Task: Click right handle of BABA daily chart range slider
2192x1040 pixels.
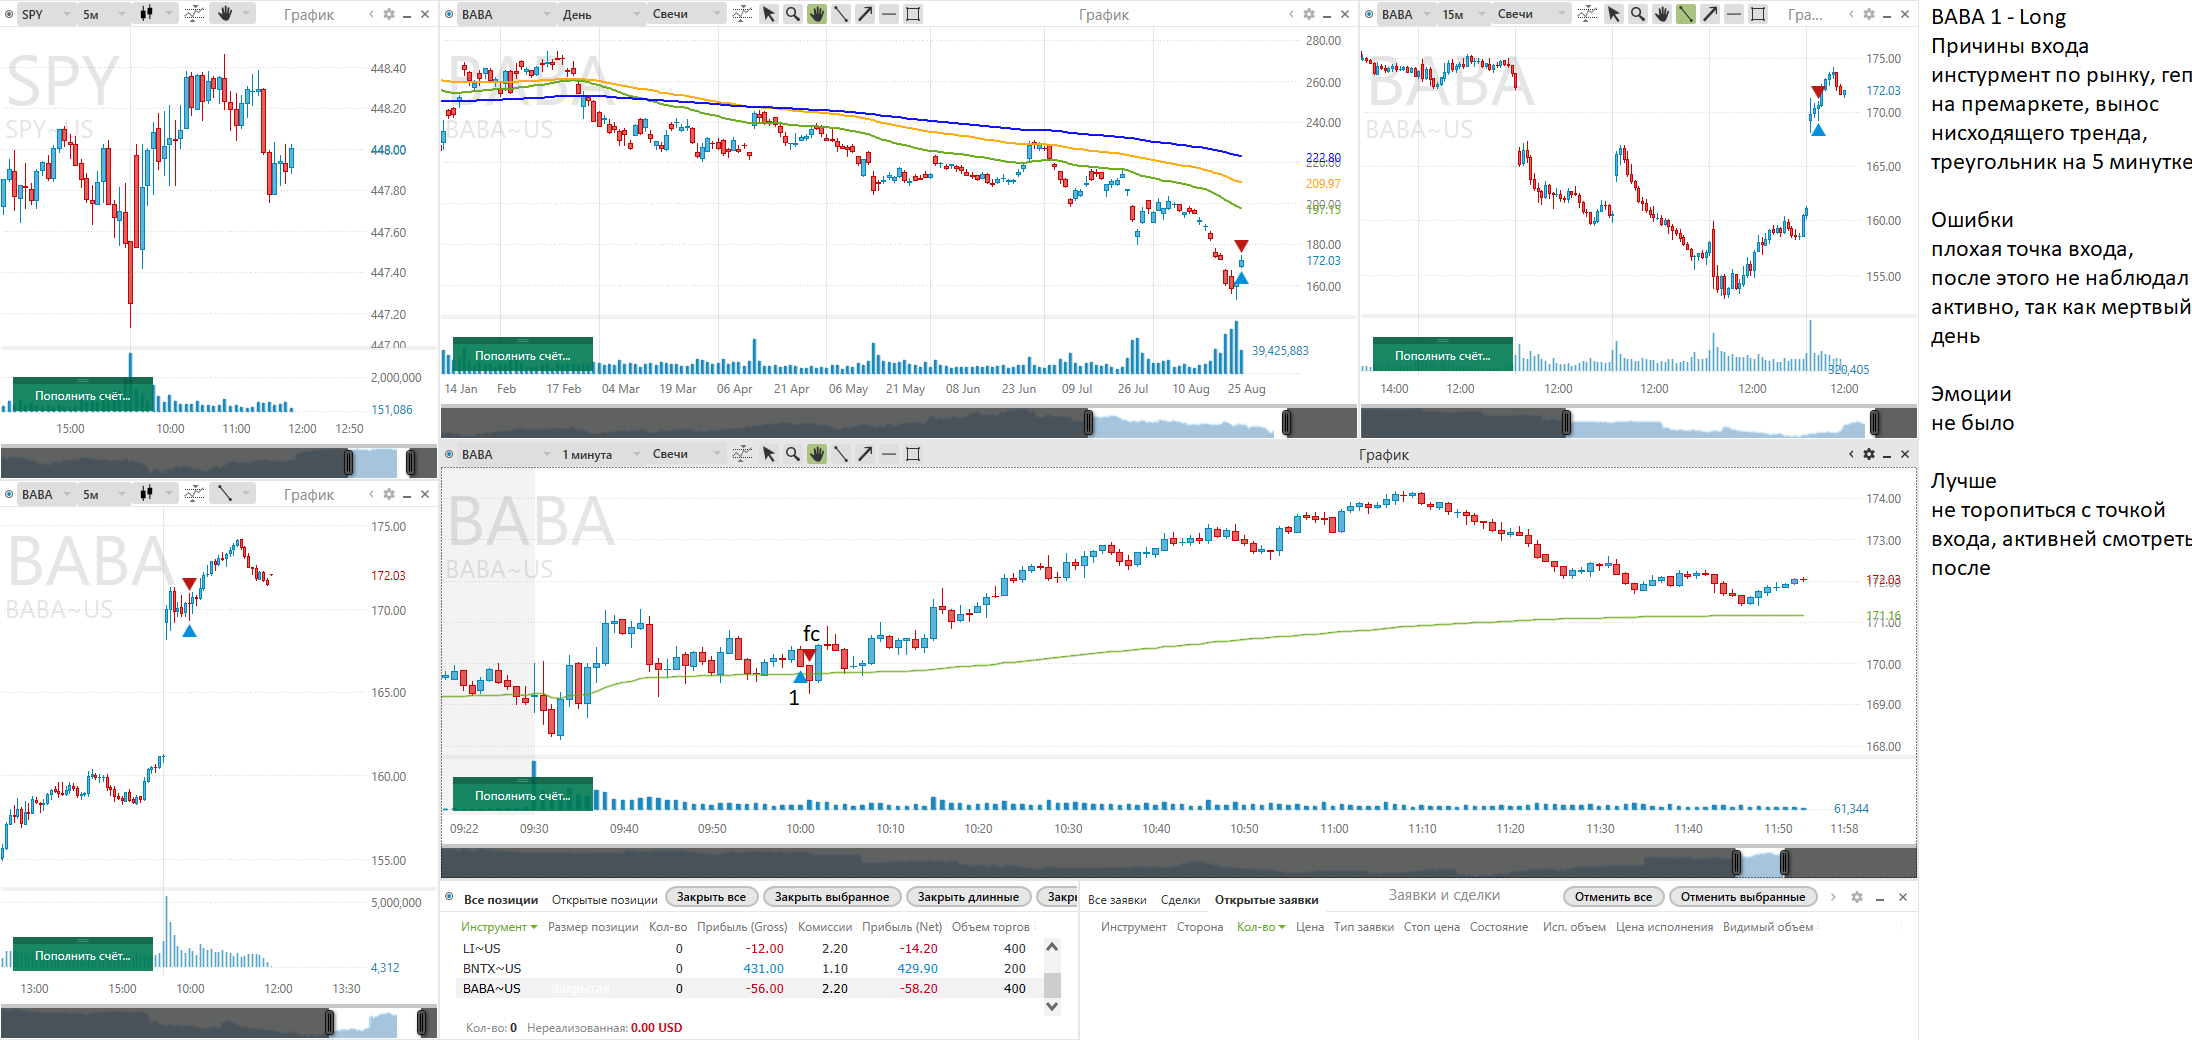Action: coord(1286,423)
